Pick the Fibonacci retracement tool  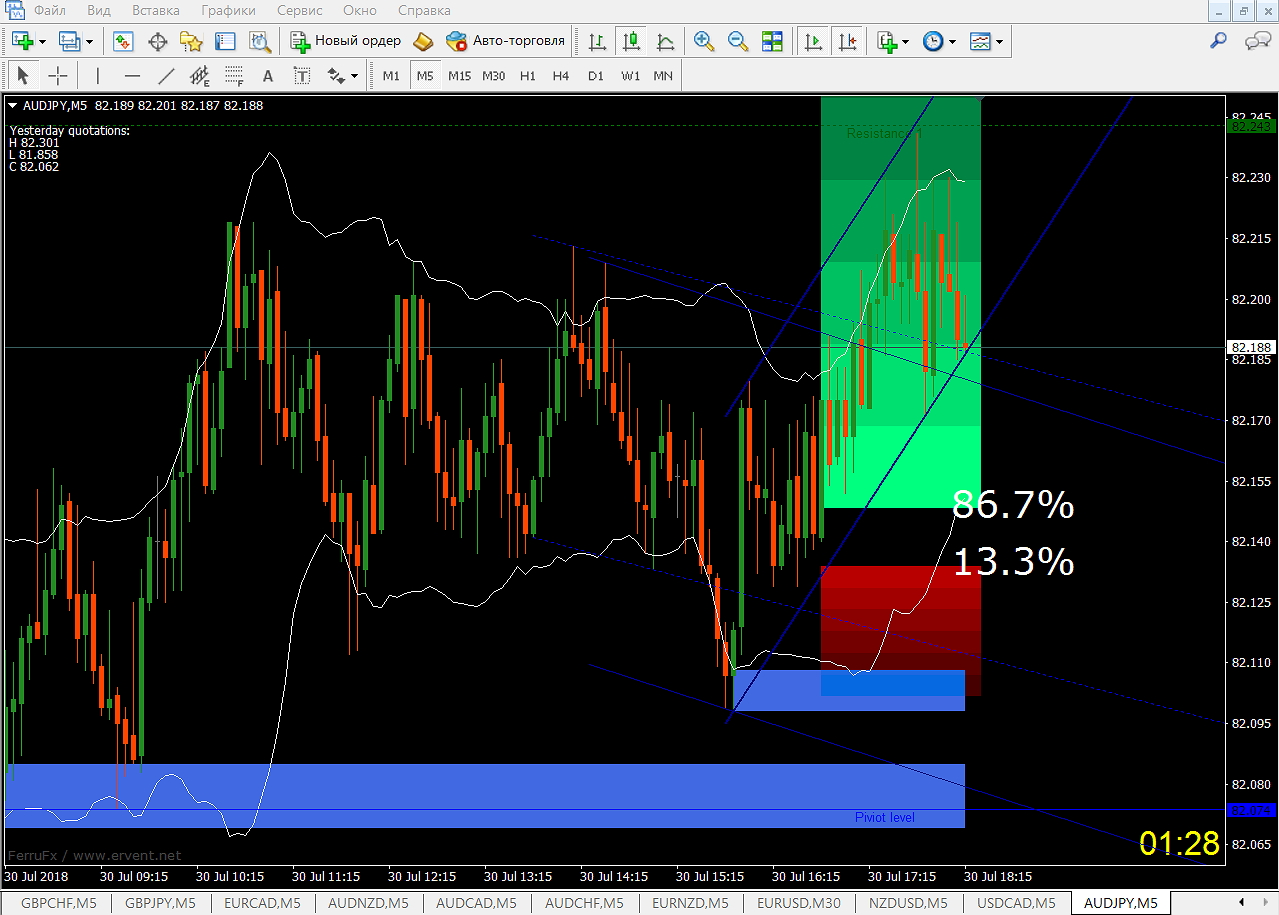click(234, 75)
